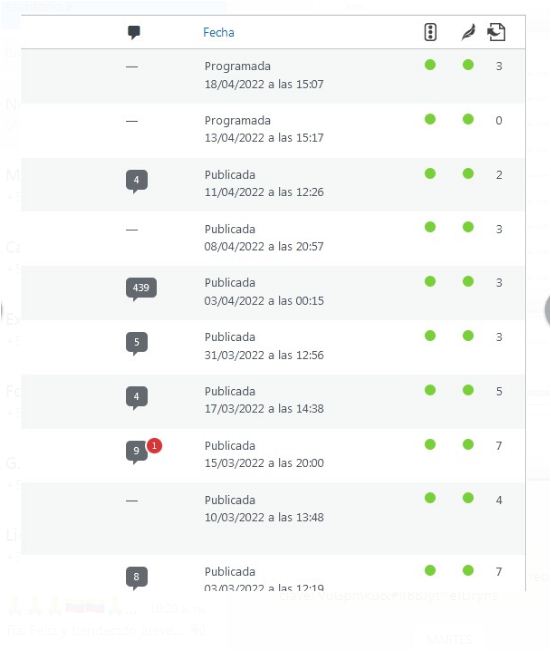Click the outgoing links column header icon
Viewport: 551px width, 651px height.
(x=496, y=32)
